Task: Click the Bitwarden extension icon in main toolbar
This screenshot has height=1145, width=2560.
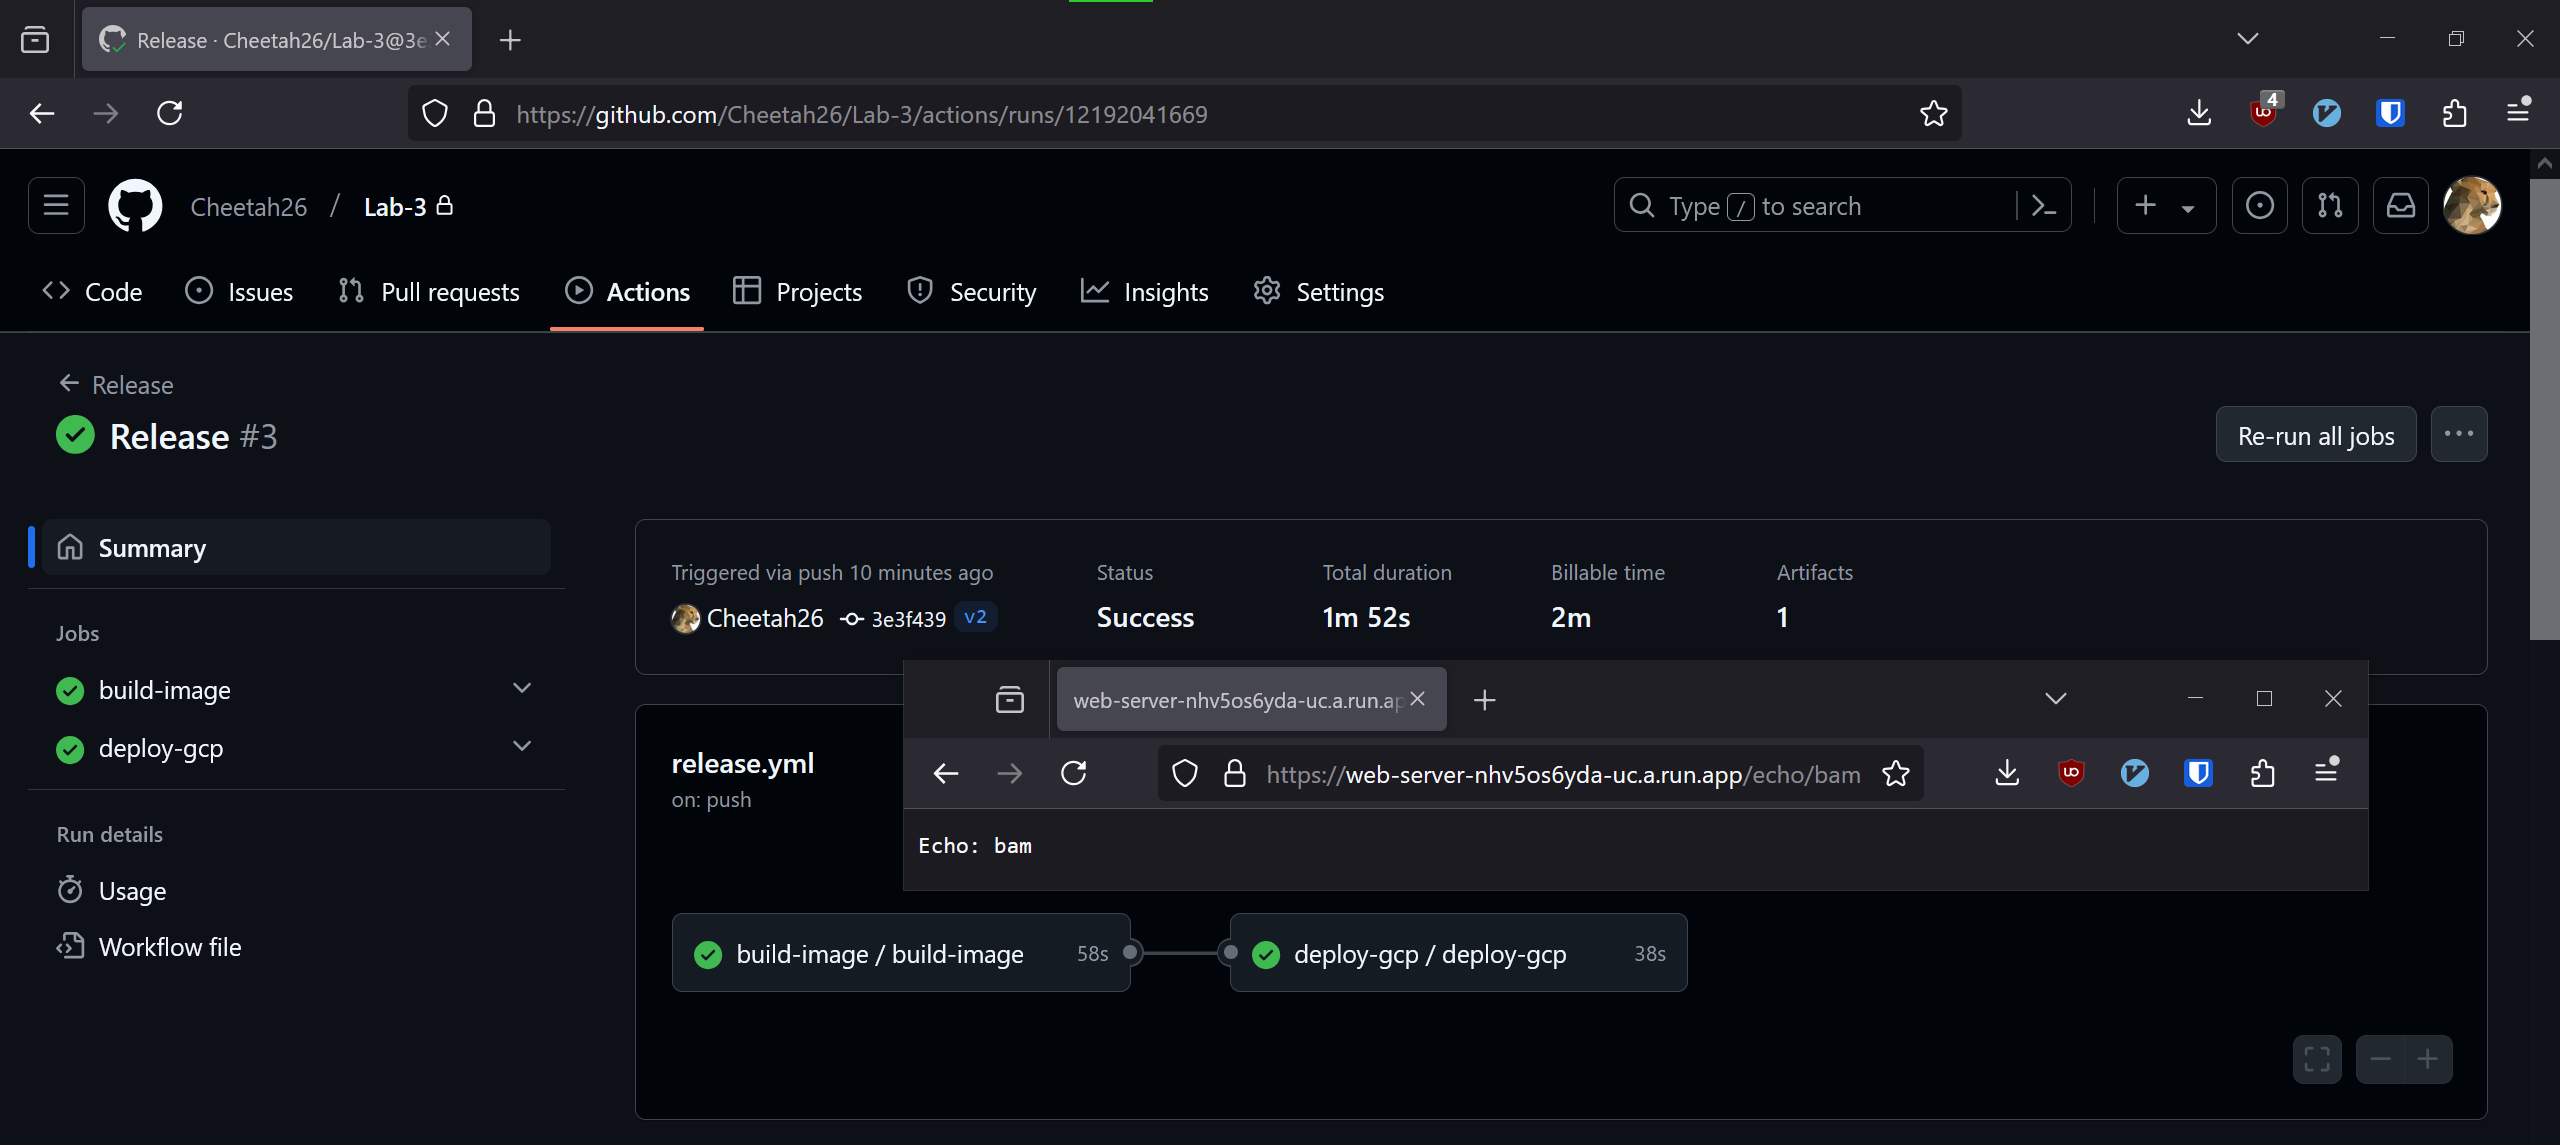Action: coord(2390,113)
